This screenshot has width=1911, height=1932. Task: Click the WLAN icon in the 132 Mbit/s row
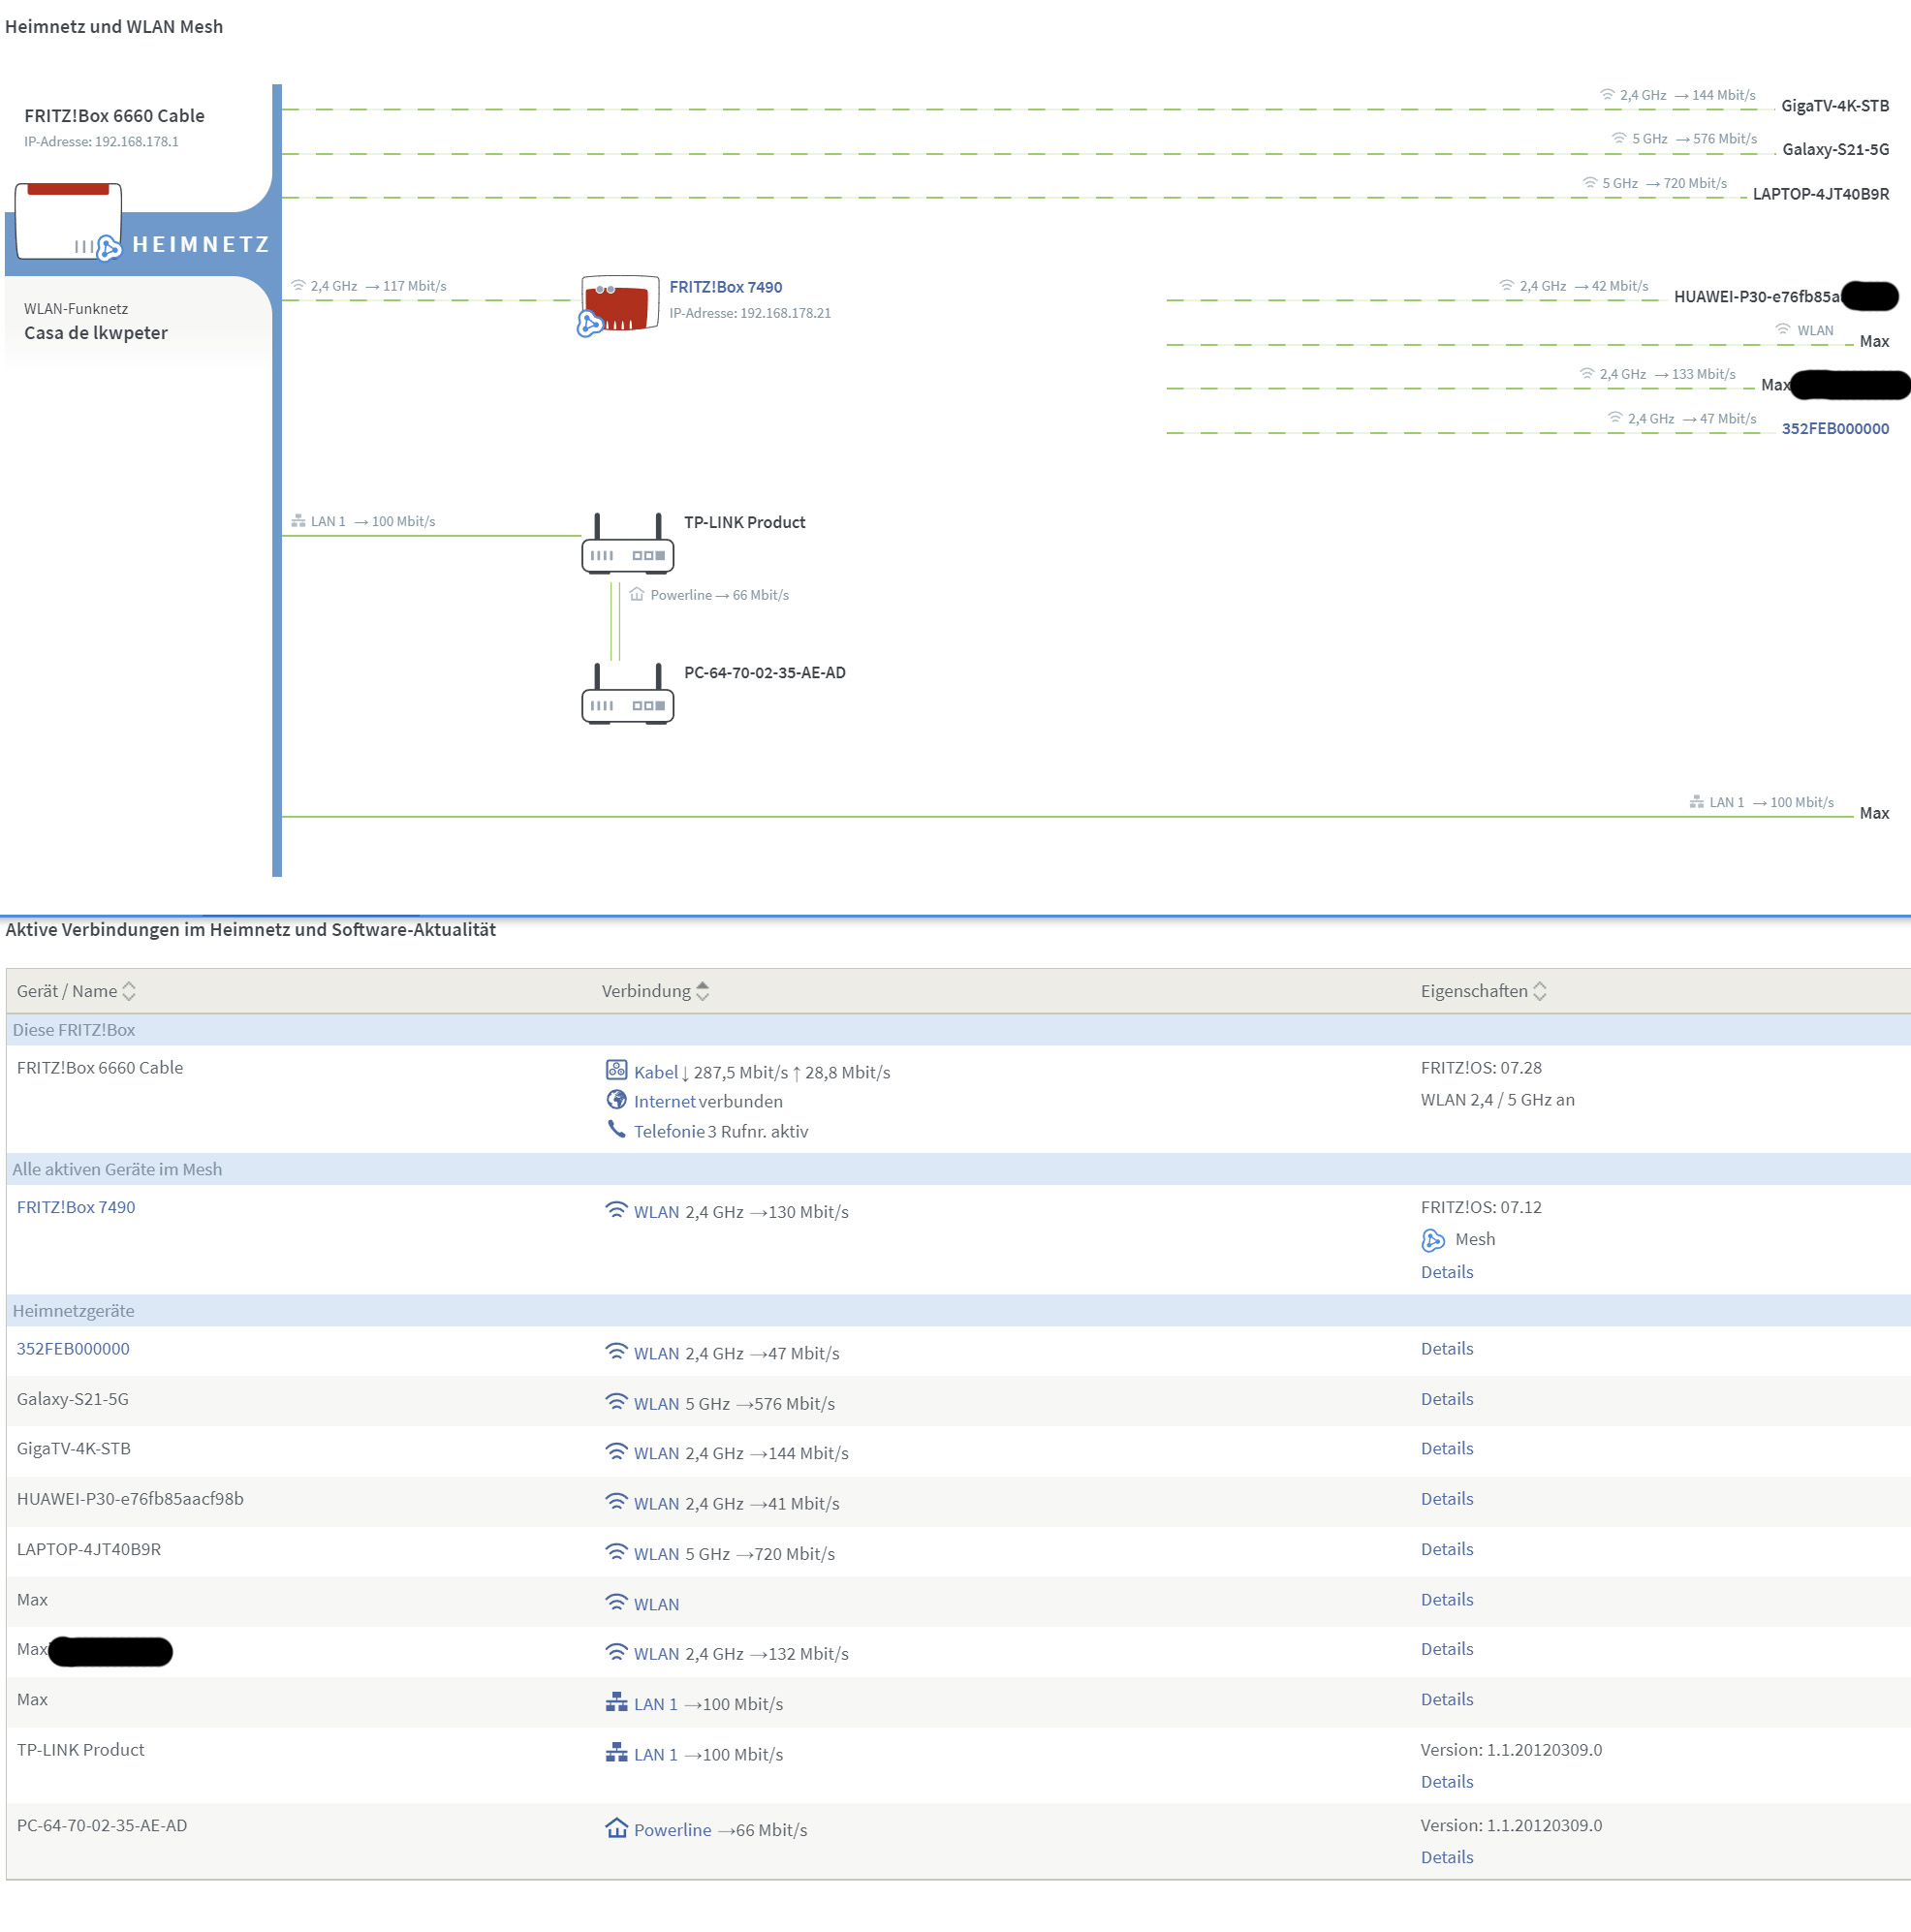pyautogui.click(x=617, y=1652)
